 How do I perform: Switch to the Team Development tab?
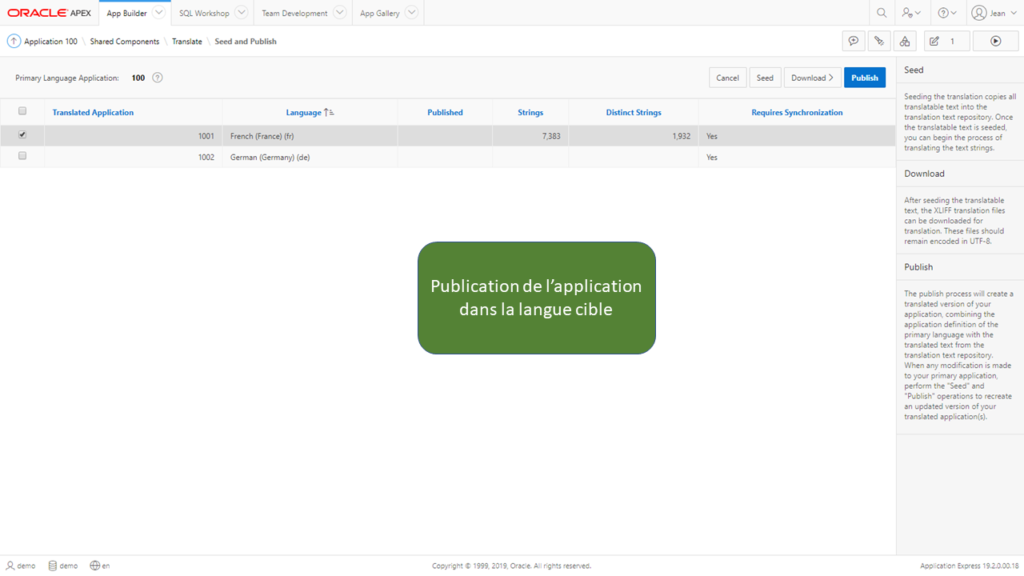[295, 13]
